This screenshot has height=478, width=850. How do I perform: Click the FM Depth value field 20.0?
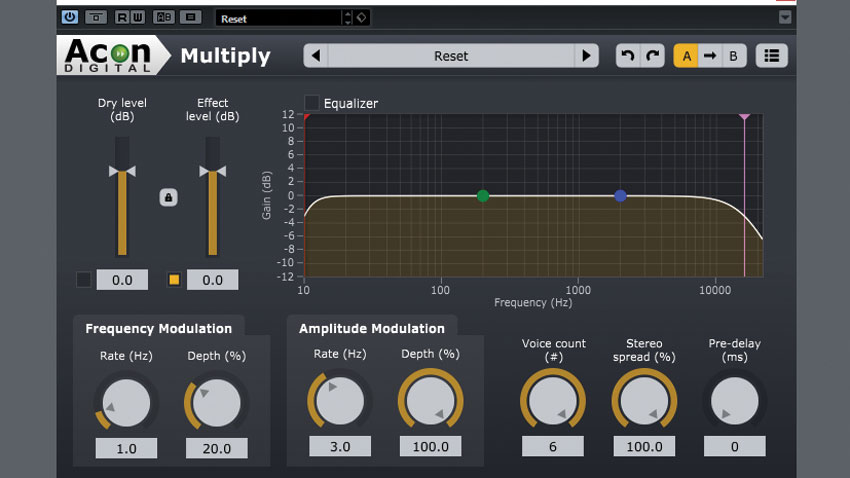click(217, 448)
